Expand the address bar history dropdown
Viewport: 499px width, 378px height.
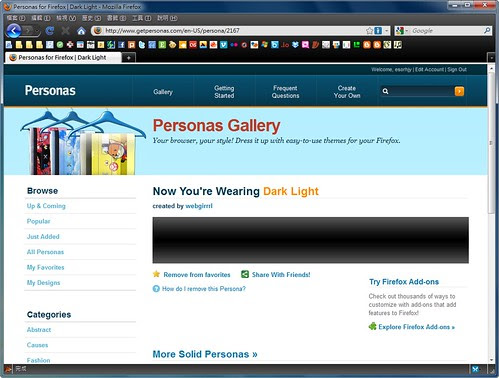pos(387,31)
